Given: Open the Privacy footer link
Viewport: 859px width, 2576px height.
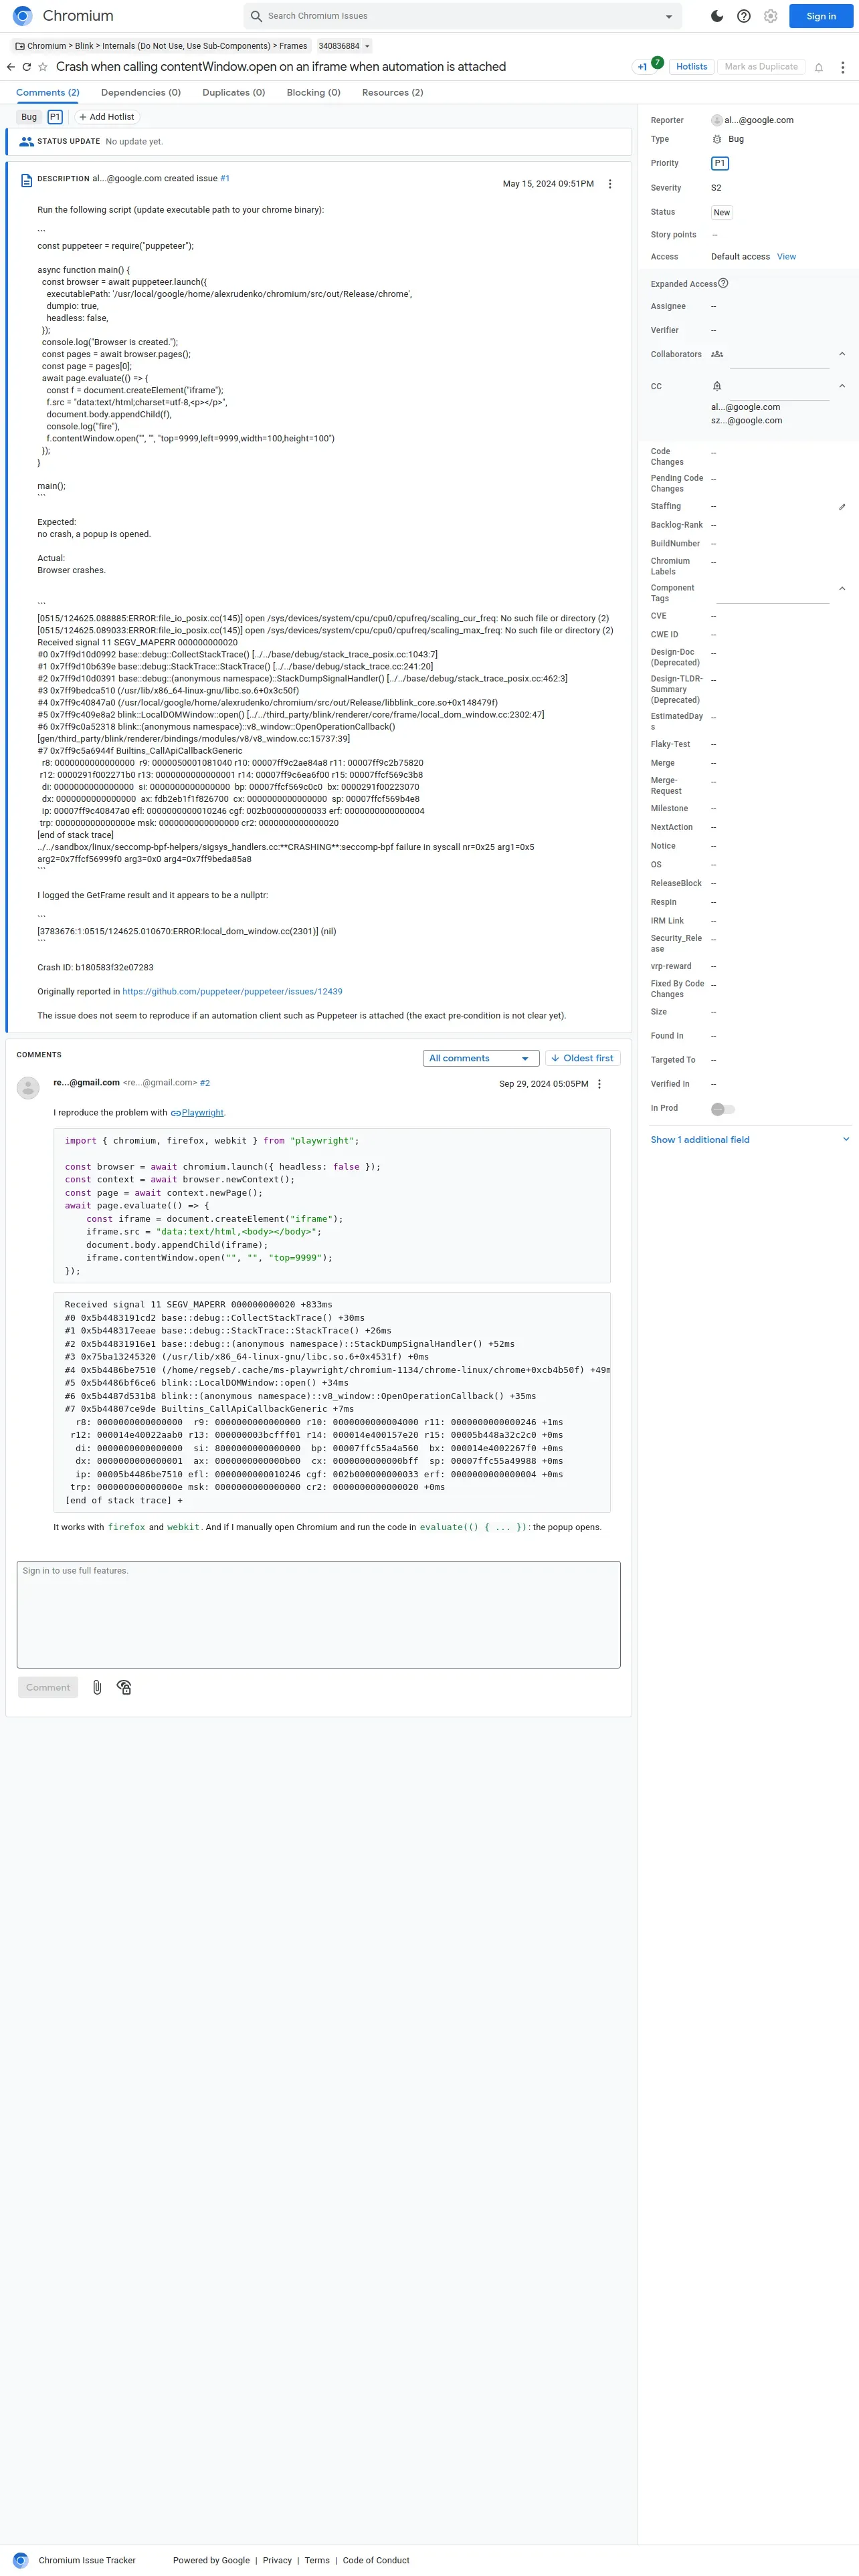Looking at the screenshot, I should click(x=277, y=2560).
